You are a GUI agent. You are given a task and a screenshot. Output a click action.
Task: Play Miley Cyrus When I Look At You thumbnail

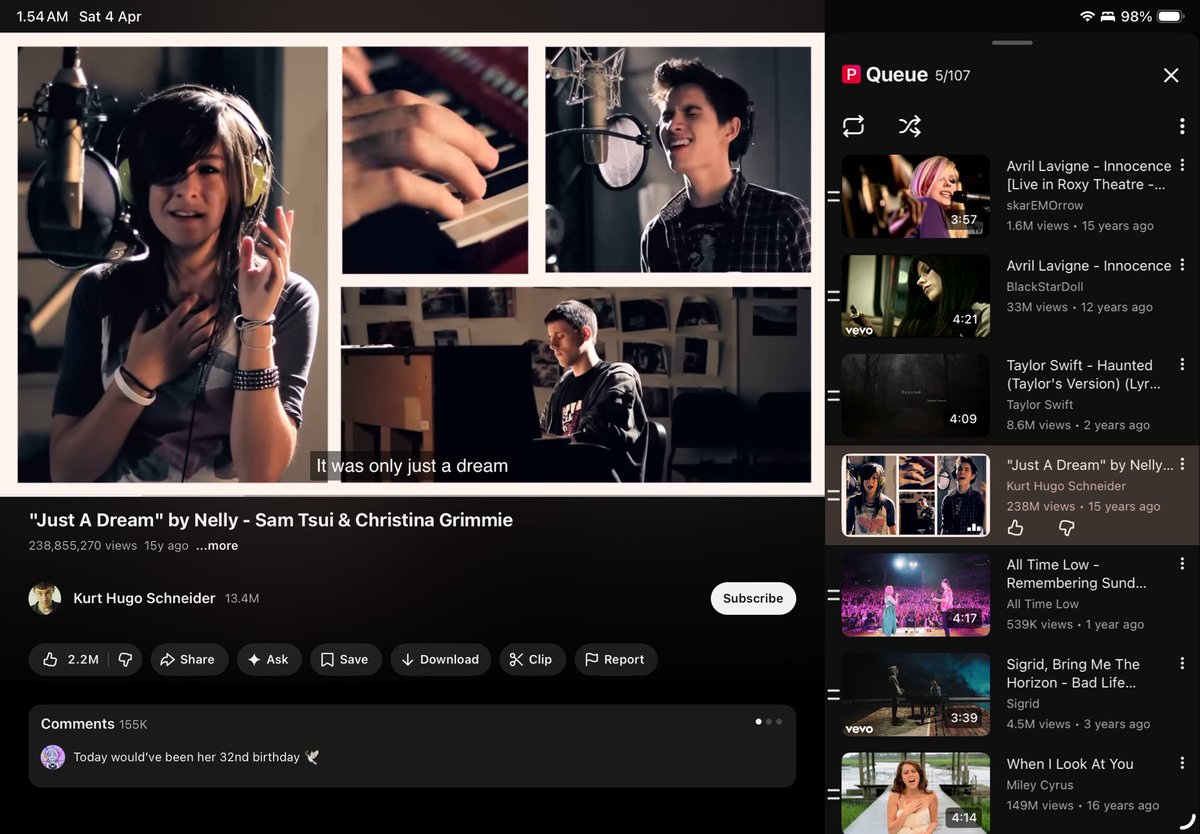point(915,793)
